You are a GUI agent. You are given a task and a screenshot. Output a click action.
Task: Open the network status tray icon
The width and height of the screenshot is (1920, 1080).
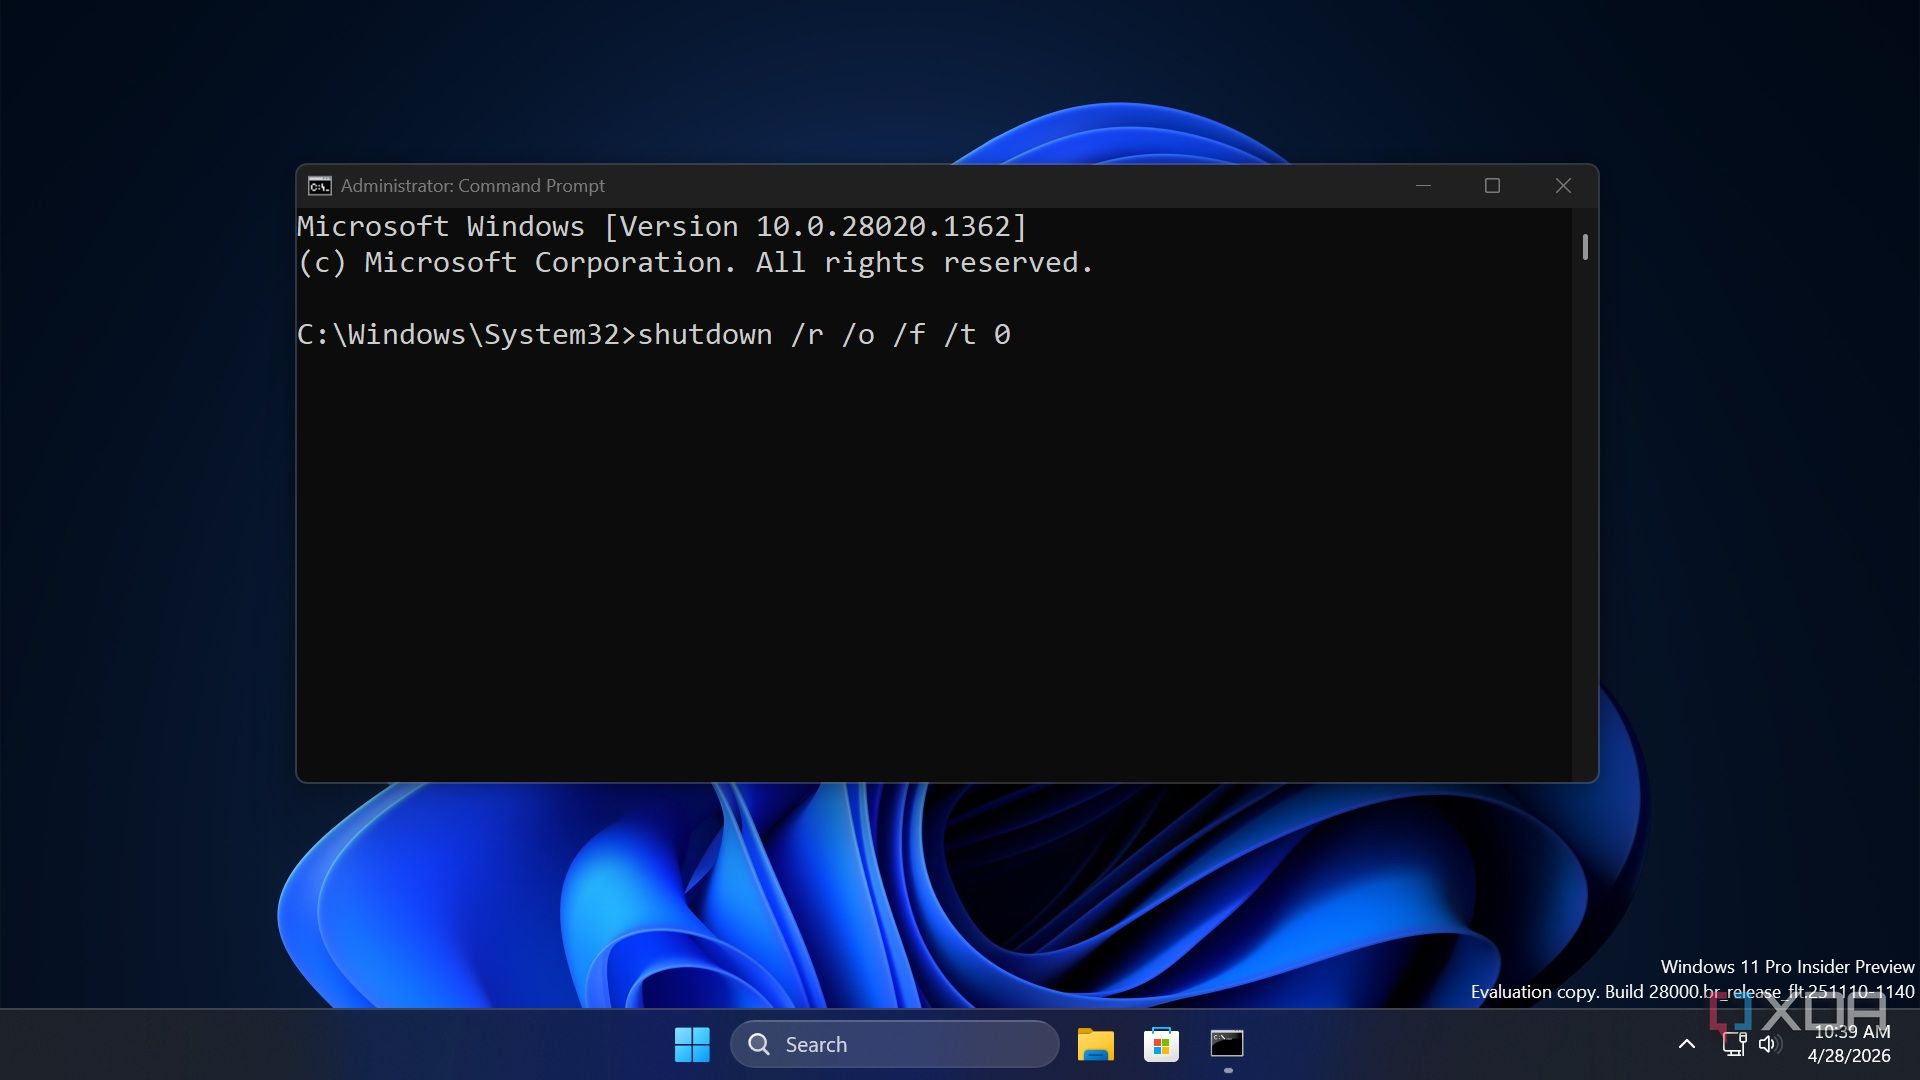[1735, 1044]
